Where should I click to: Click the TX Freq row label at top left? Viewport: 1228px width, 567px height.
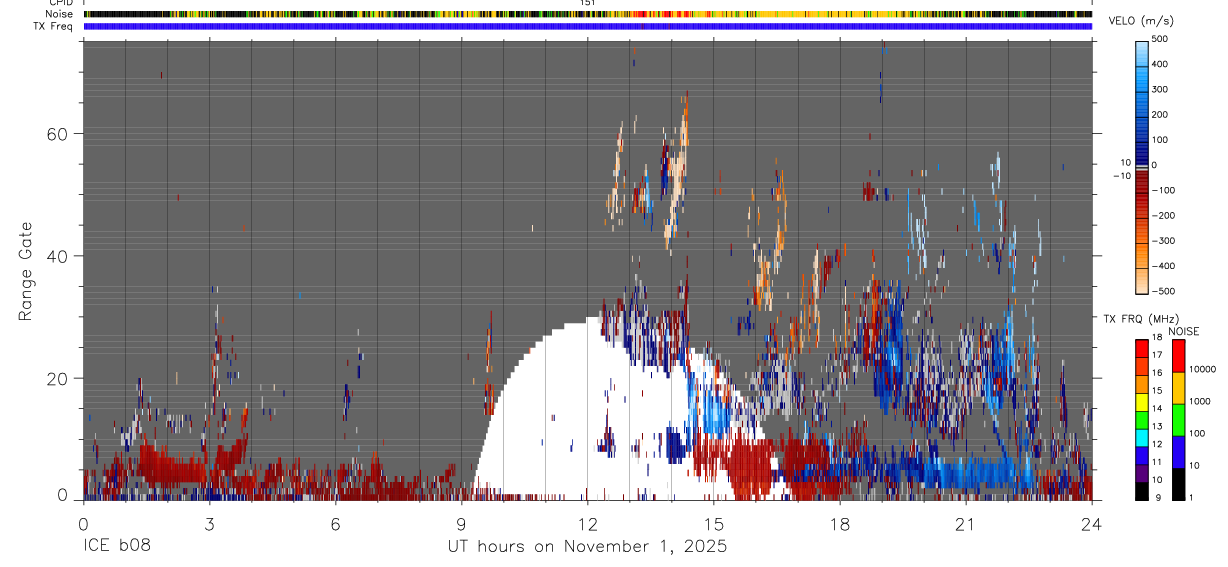53,26
